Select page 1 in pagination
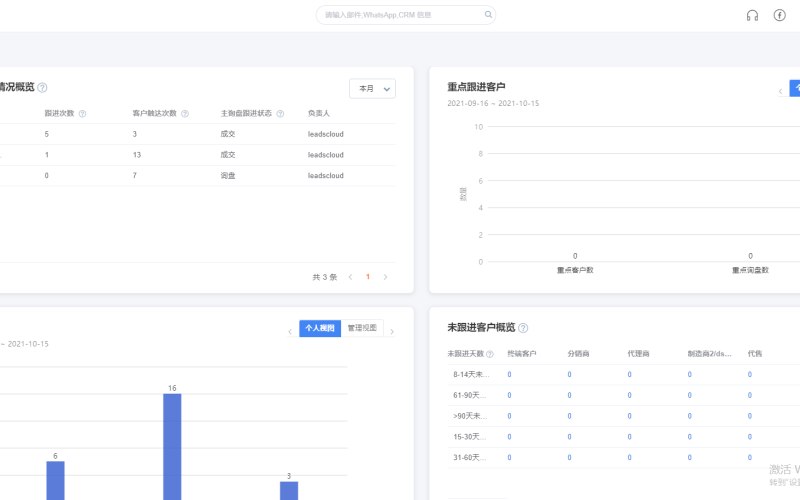 [368, 277]
